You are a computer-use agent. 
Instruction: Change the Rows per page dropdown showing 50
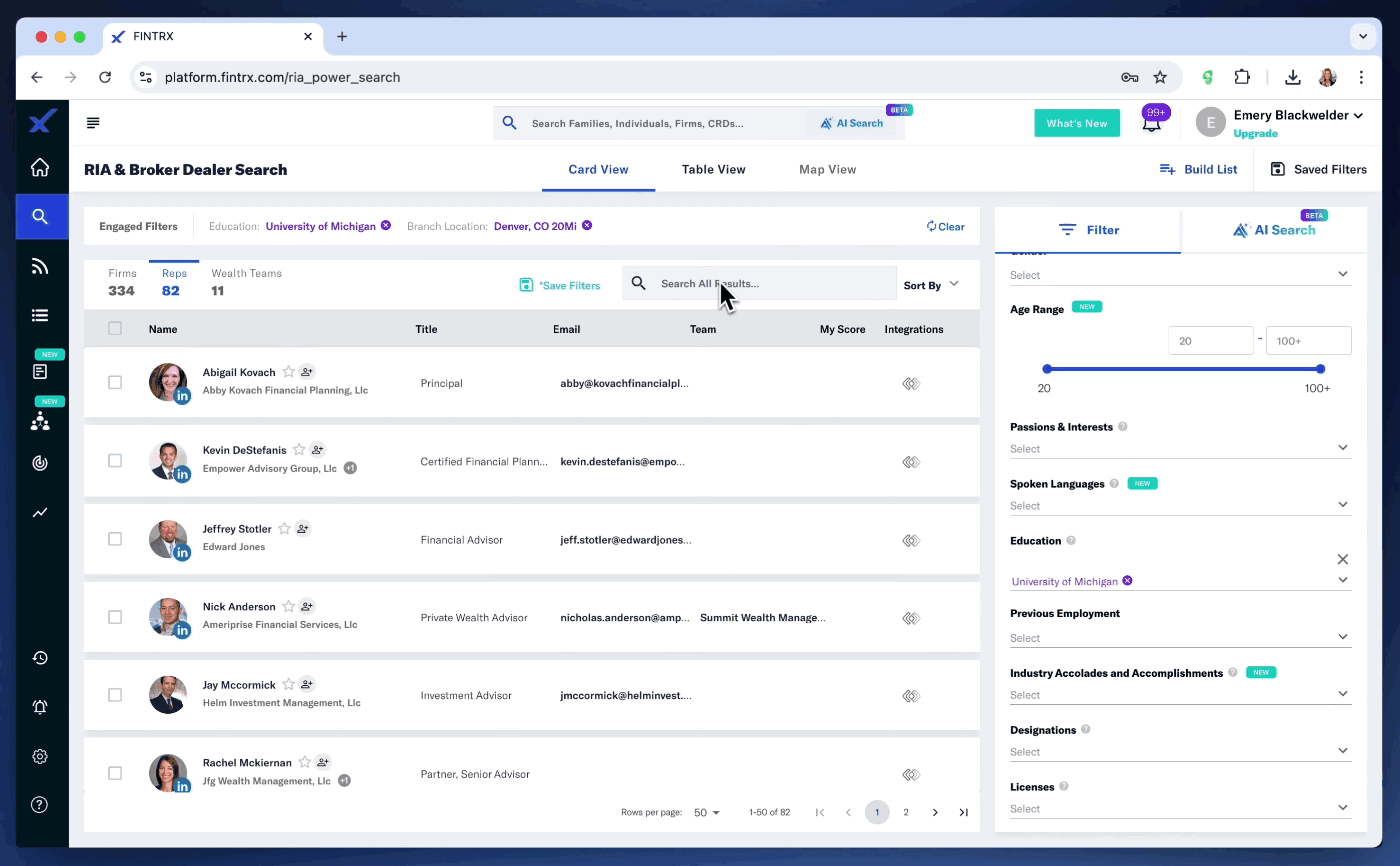click(x=707, y=813)
